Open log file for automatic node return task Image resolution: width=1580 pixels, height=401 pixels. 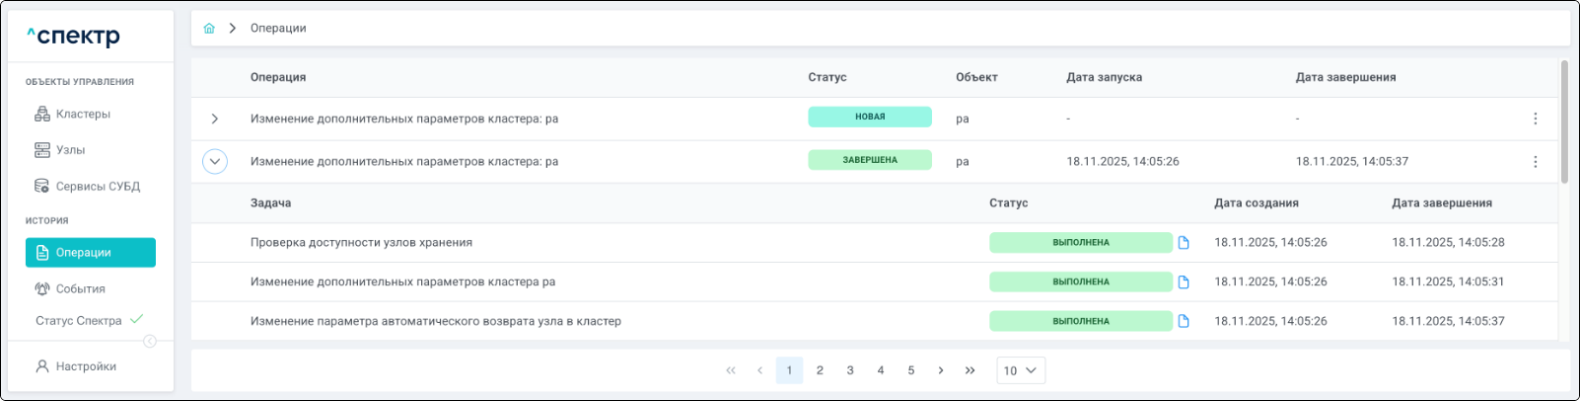(x=1183, y=321)
